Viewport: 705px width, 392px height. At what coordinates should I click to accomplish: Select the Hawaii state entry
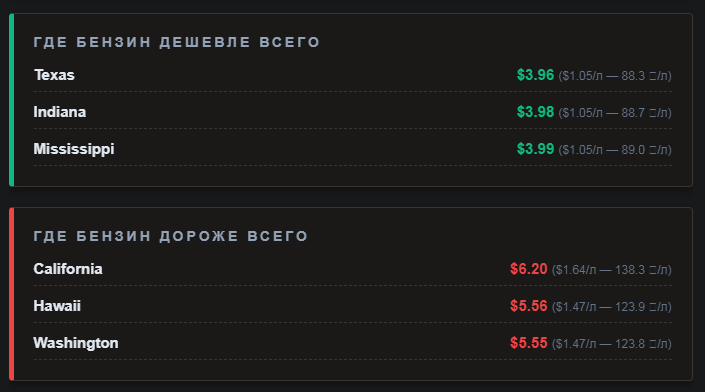57,306
